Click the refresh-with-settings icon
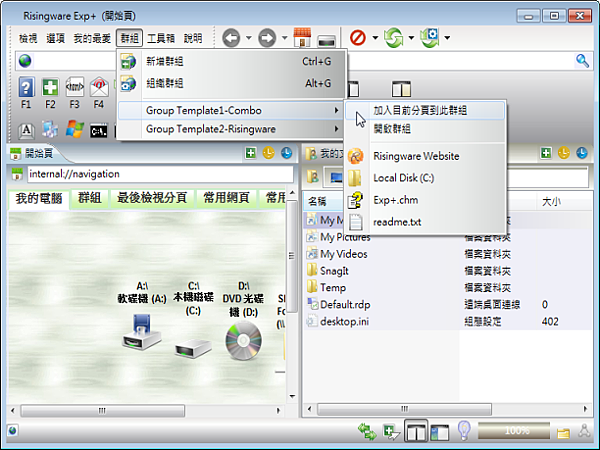Screen dimensions: 600x450 coord(430,38)
